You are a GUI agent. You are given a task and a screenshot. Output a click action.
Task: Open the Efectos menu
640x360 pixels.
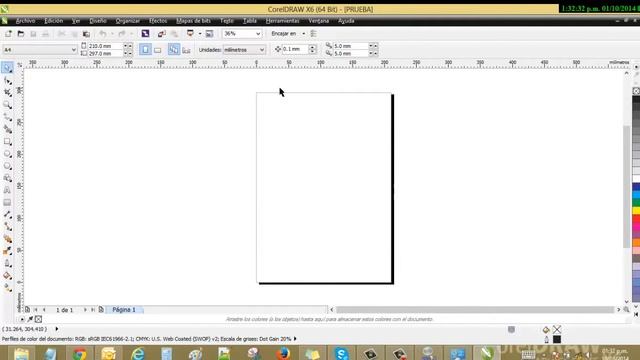158,20
